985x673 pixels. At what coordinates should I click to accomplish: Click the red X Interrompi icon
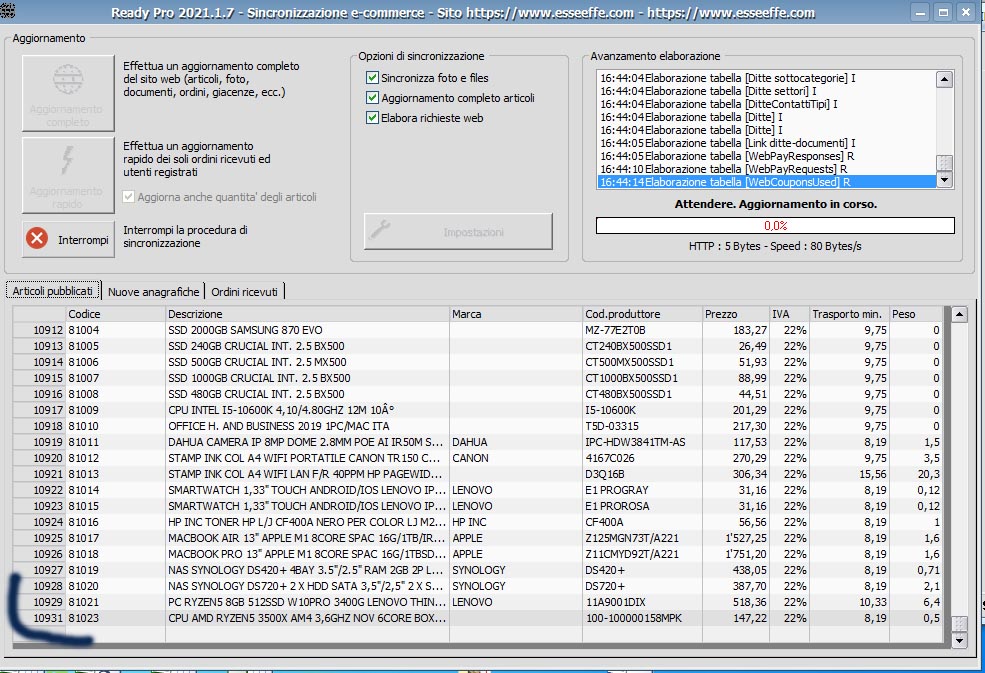37,238
